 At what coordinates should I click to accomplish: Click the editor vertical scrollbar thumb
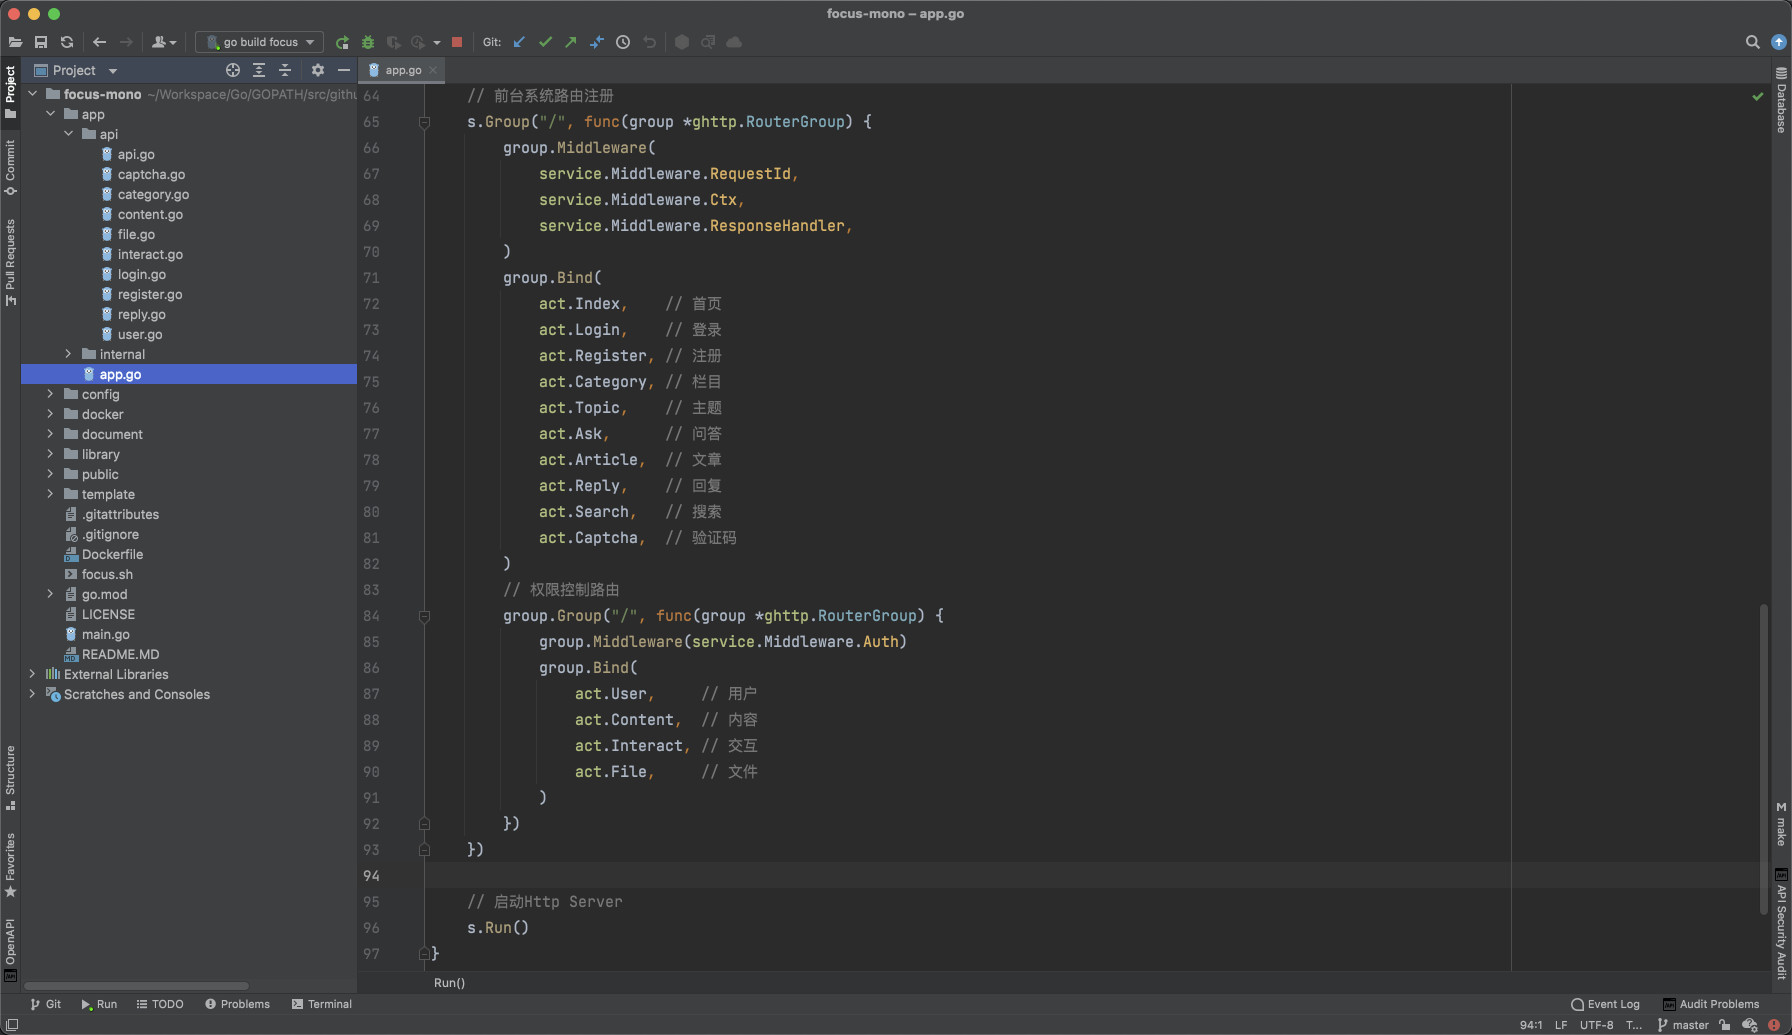click(1763, 758)
